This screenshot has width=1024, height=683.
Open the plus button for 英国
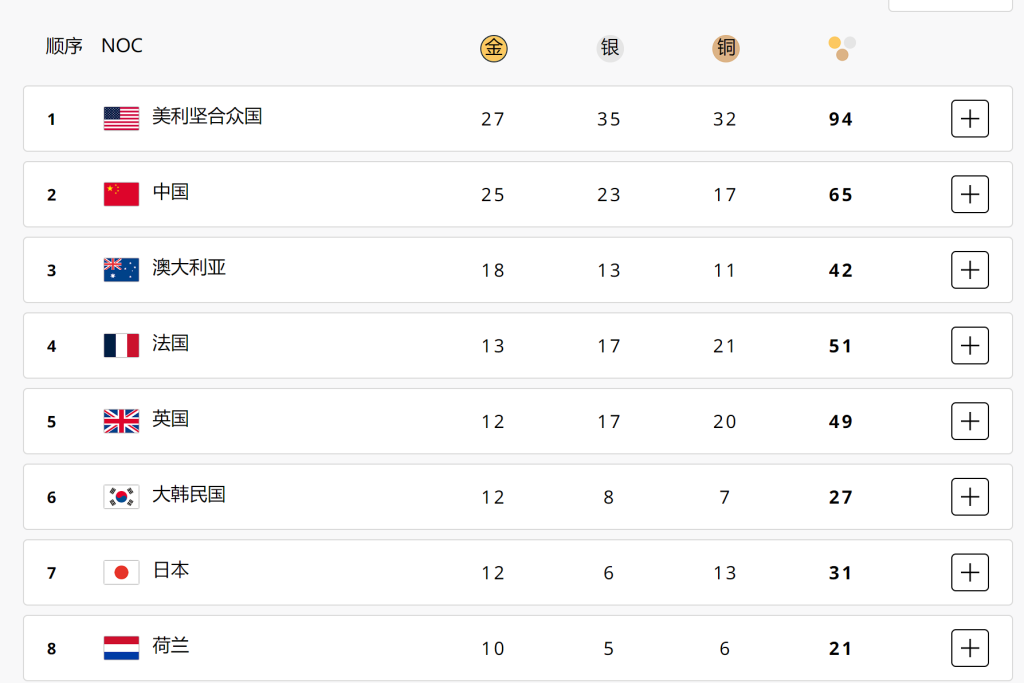coord(969,422)
